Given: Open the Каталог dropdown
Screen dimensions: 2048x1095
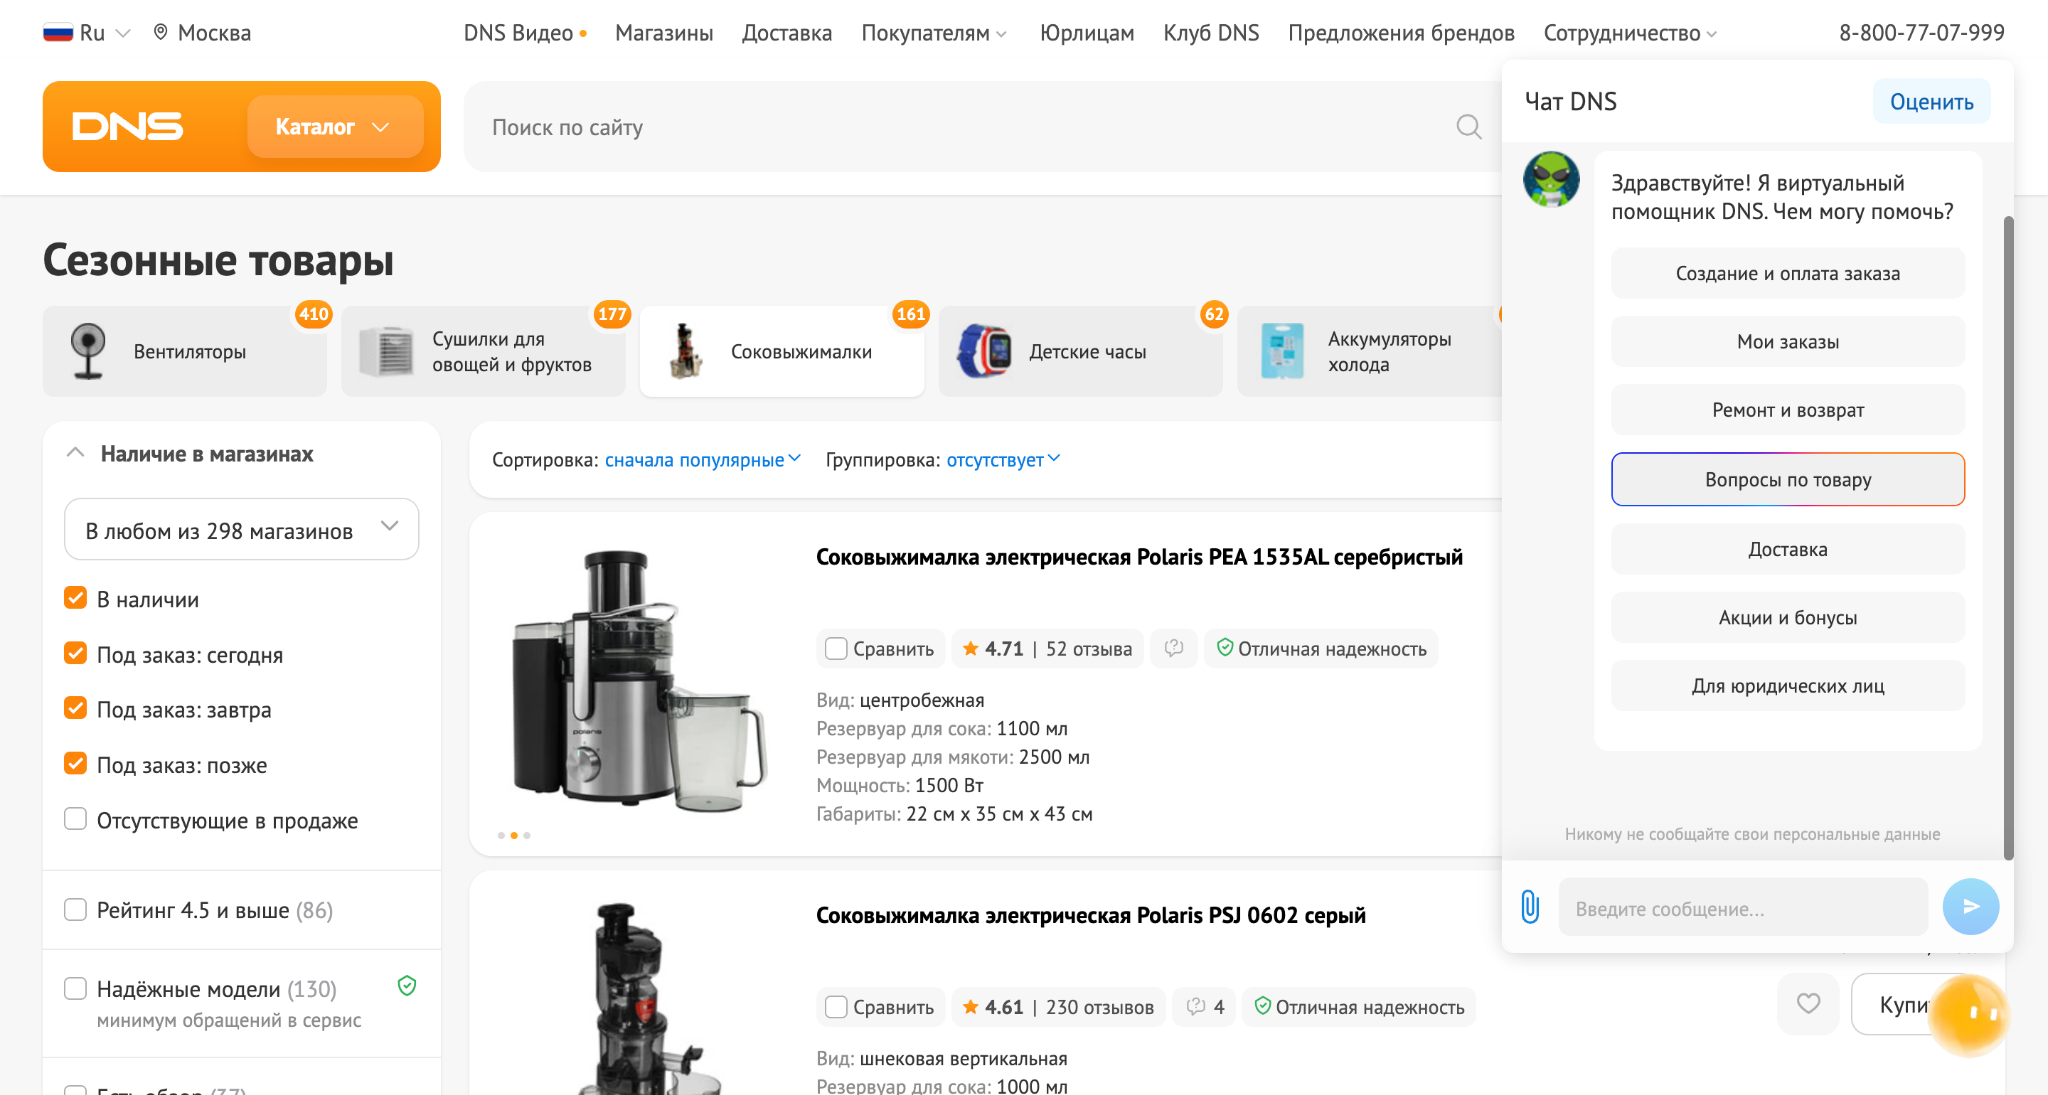Looking at the screenshot, I should [x=335, y=126].
